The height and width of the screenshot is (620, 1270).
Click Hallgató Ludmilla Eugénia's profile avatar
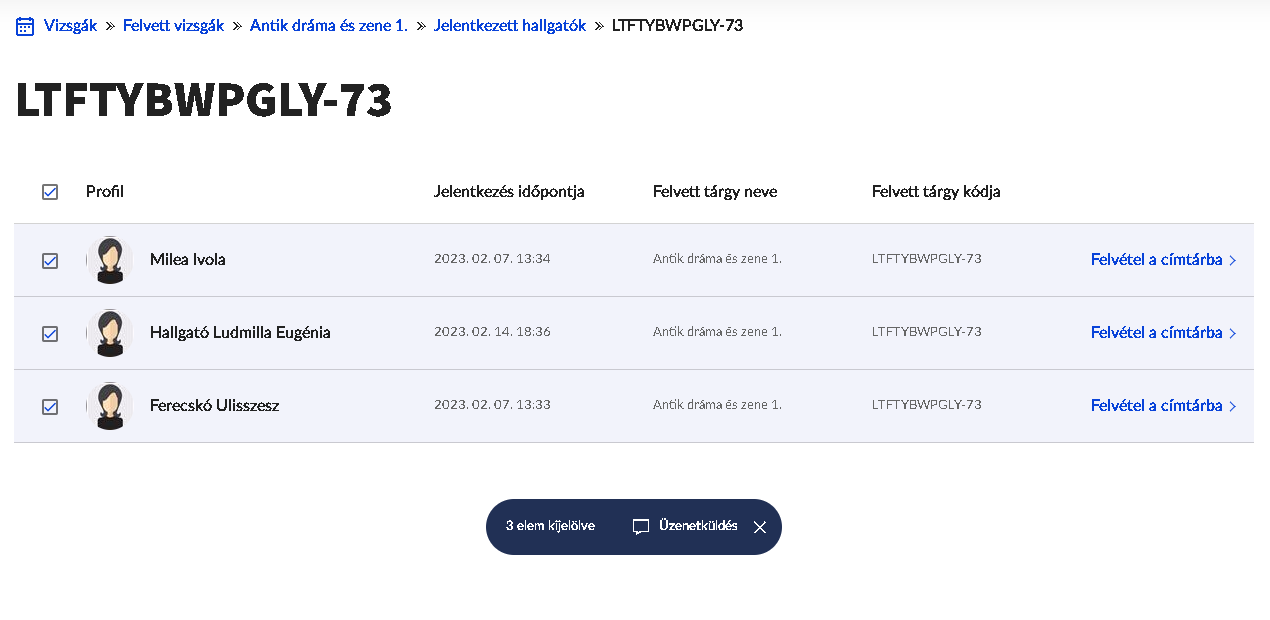coord(109,333)
